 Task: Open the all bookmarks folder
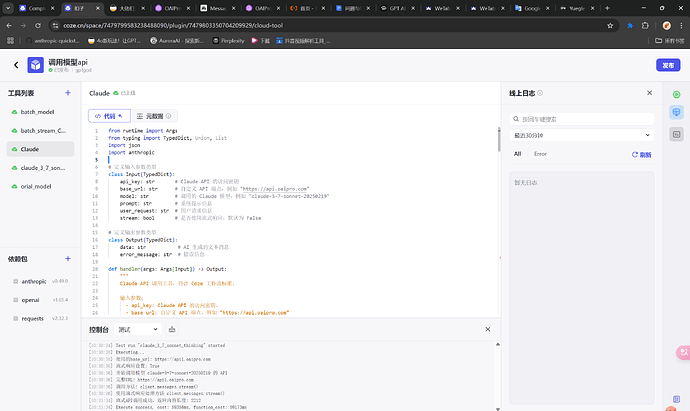670,40
